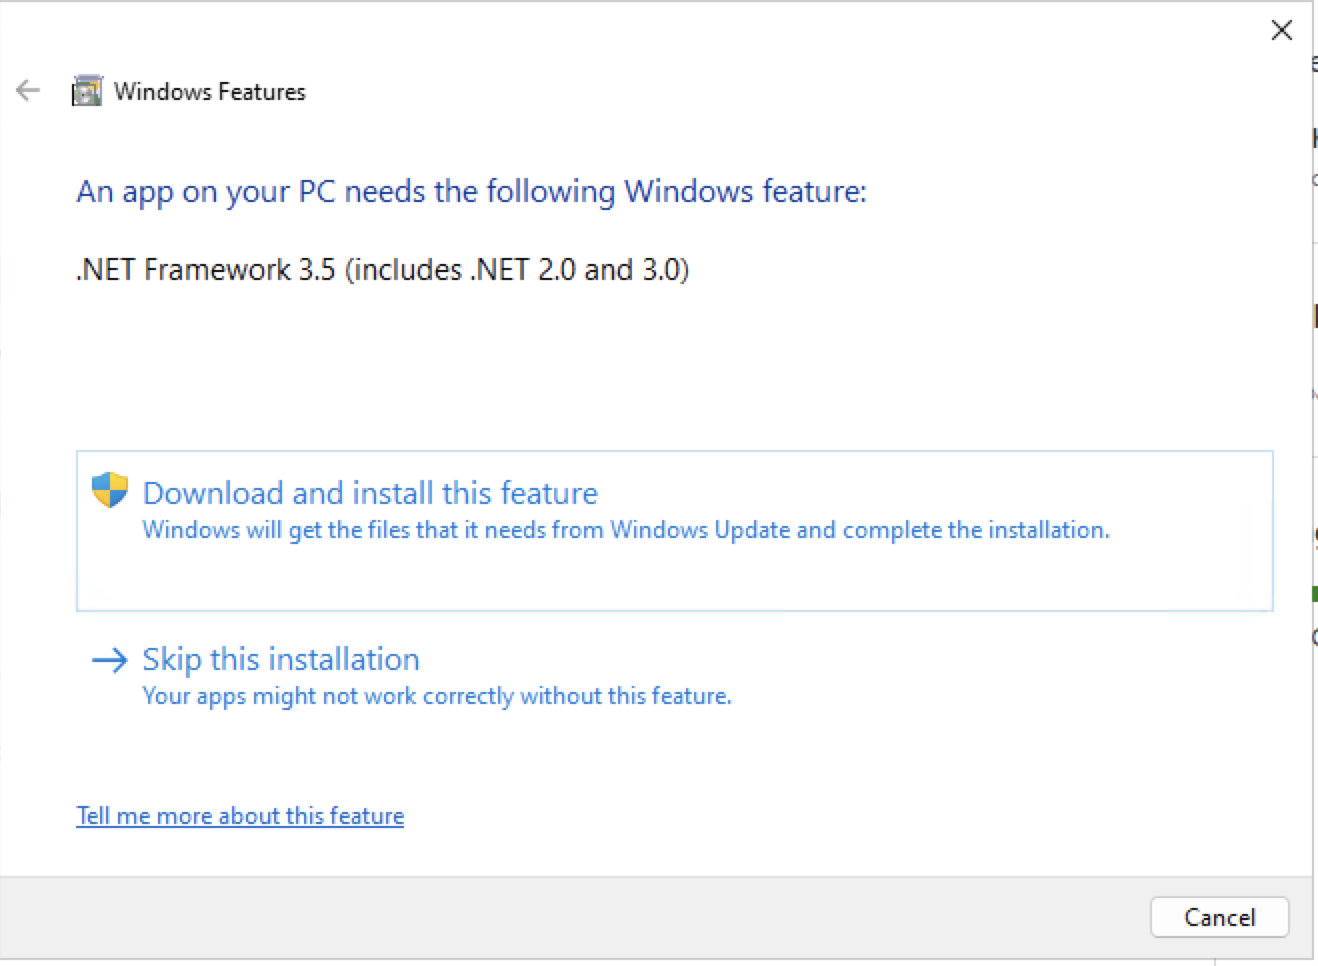Click the Windows Features title text

210,92
